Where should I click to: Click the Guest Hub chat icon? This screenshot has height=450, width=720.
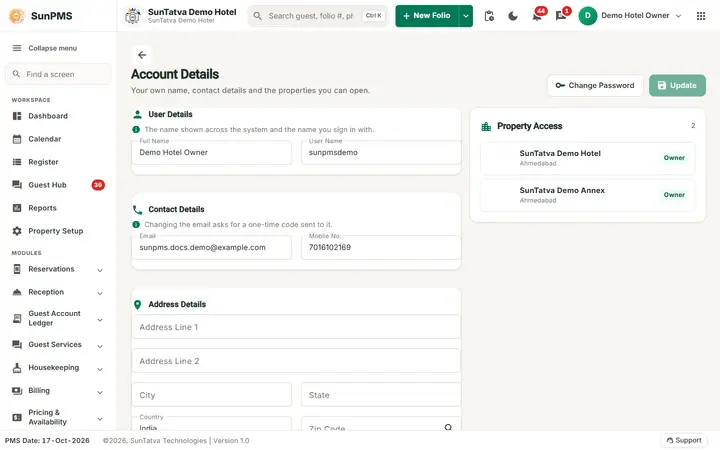(17, 185)
